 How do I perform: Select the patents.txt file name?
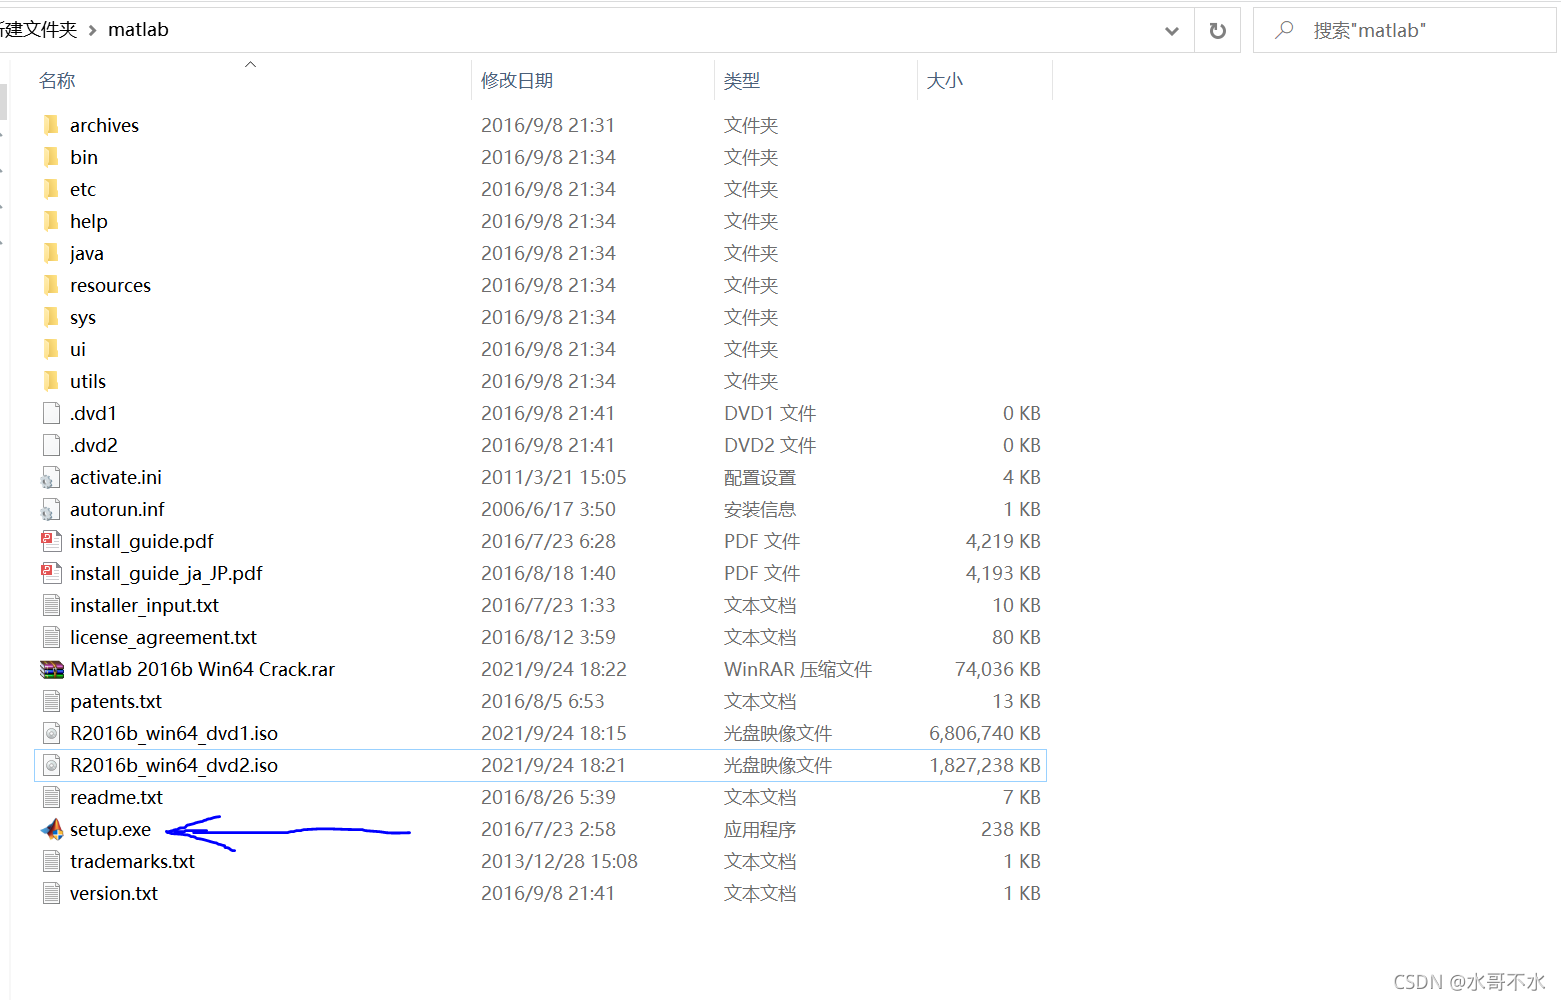pos(116,701)
